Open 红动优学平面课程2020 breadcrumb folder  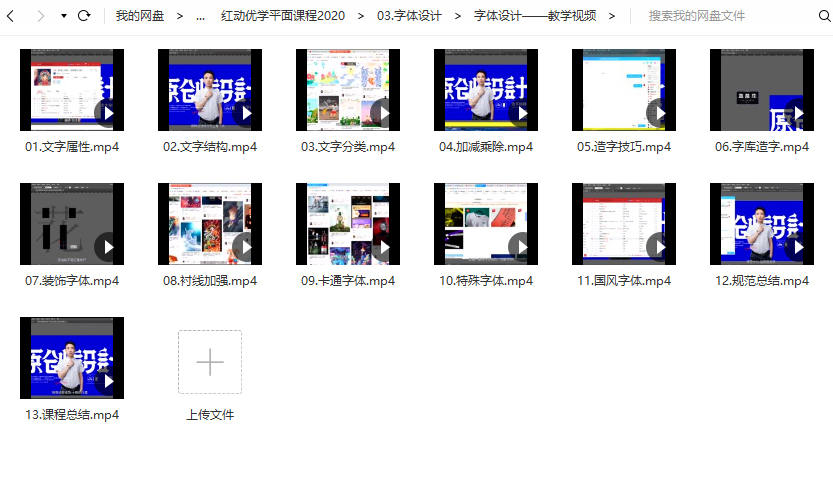point(282,16)
